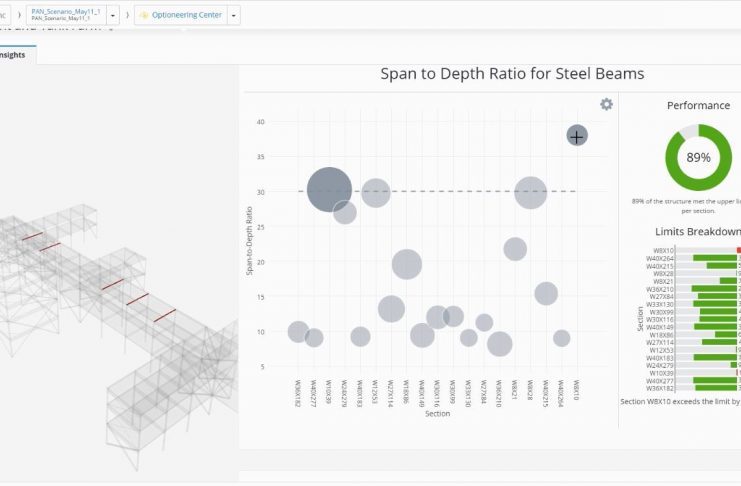
Task: Click the W8X10 bubble with plus sign
Action: click(x=577, y=135)
